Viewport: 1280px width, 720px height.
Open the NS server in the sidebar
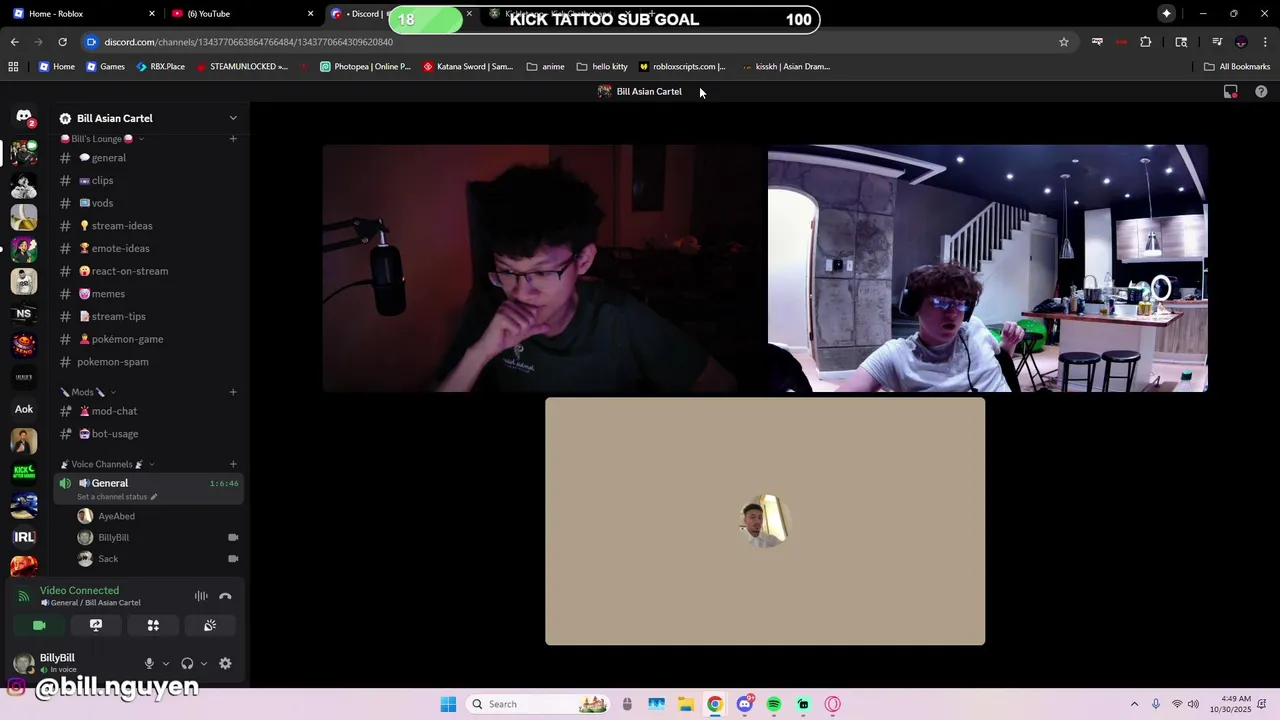tap(24, 313)
